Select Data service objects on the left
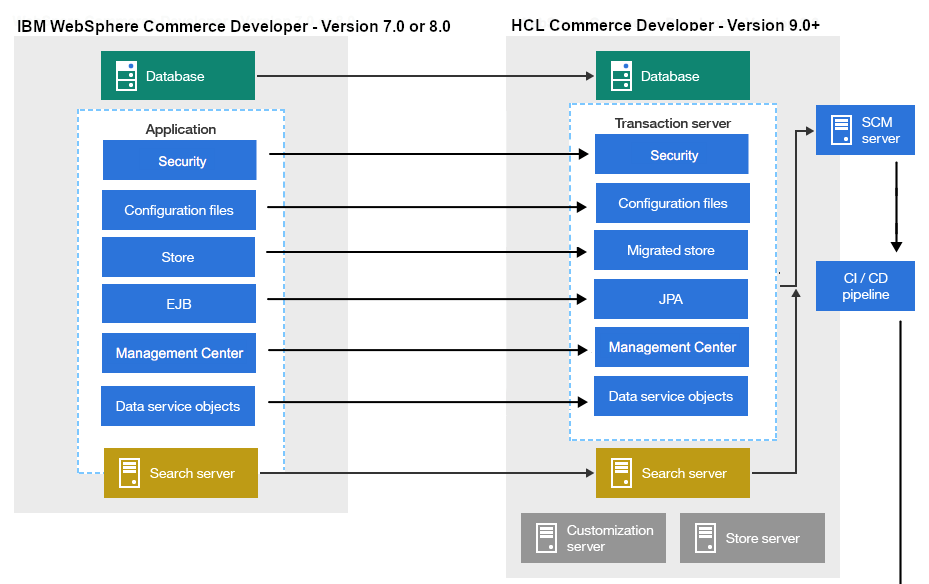The width and height of the screenshot is (929, 584). [177, 406]
